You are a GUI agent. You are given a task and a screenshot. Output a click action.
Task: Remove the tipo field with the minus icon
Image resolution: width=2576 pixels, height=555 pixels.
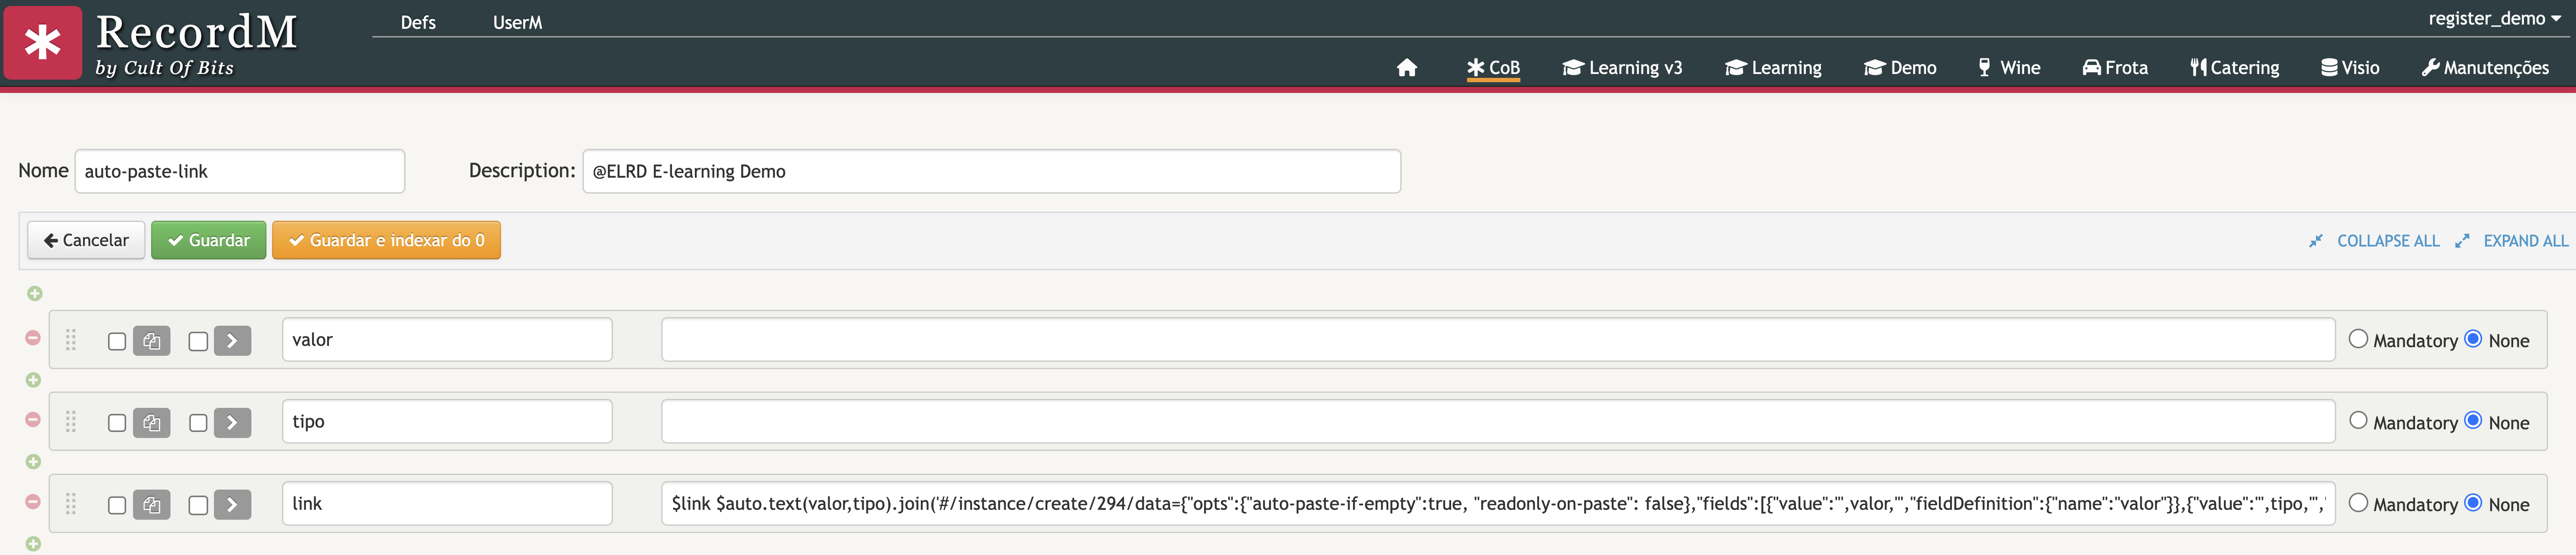click(33, 420)
